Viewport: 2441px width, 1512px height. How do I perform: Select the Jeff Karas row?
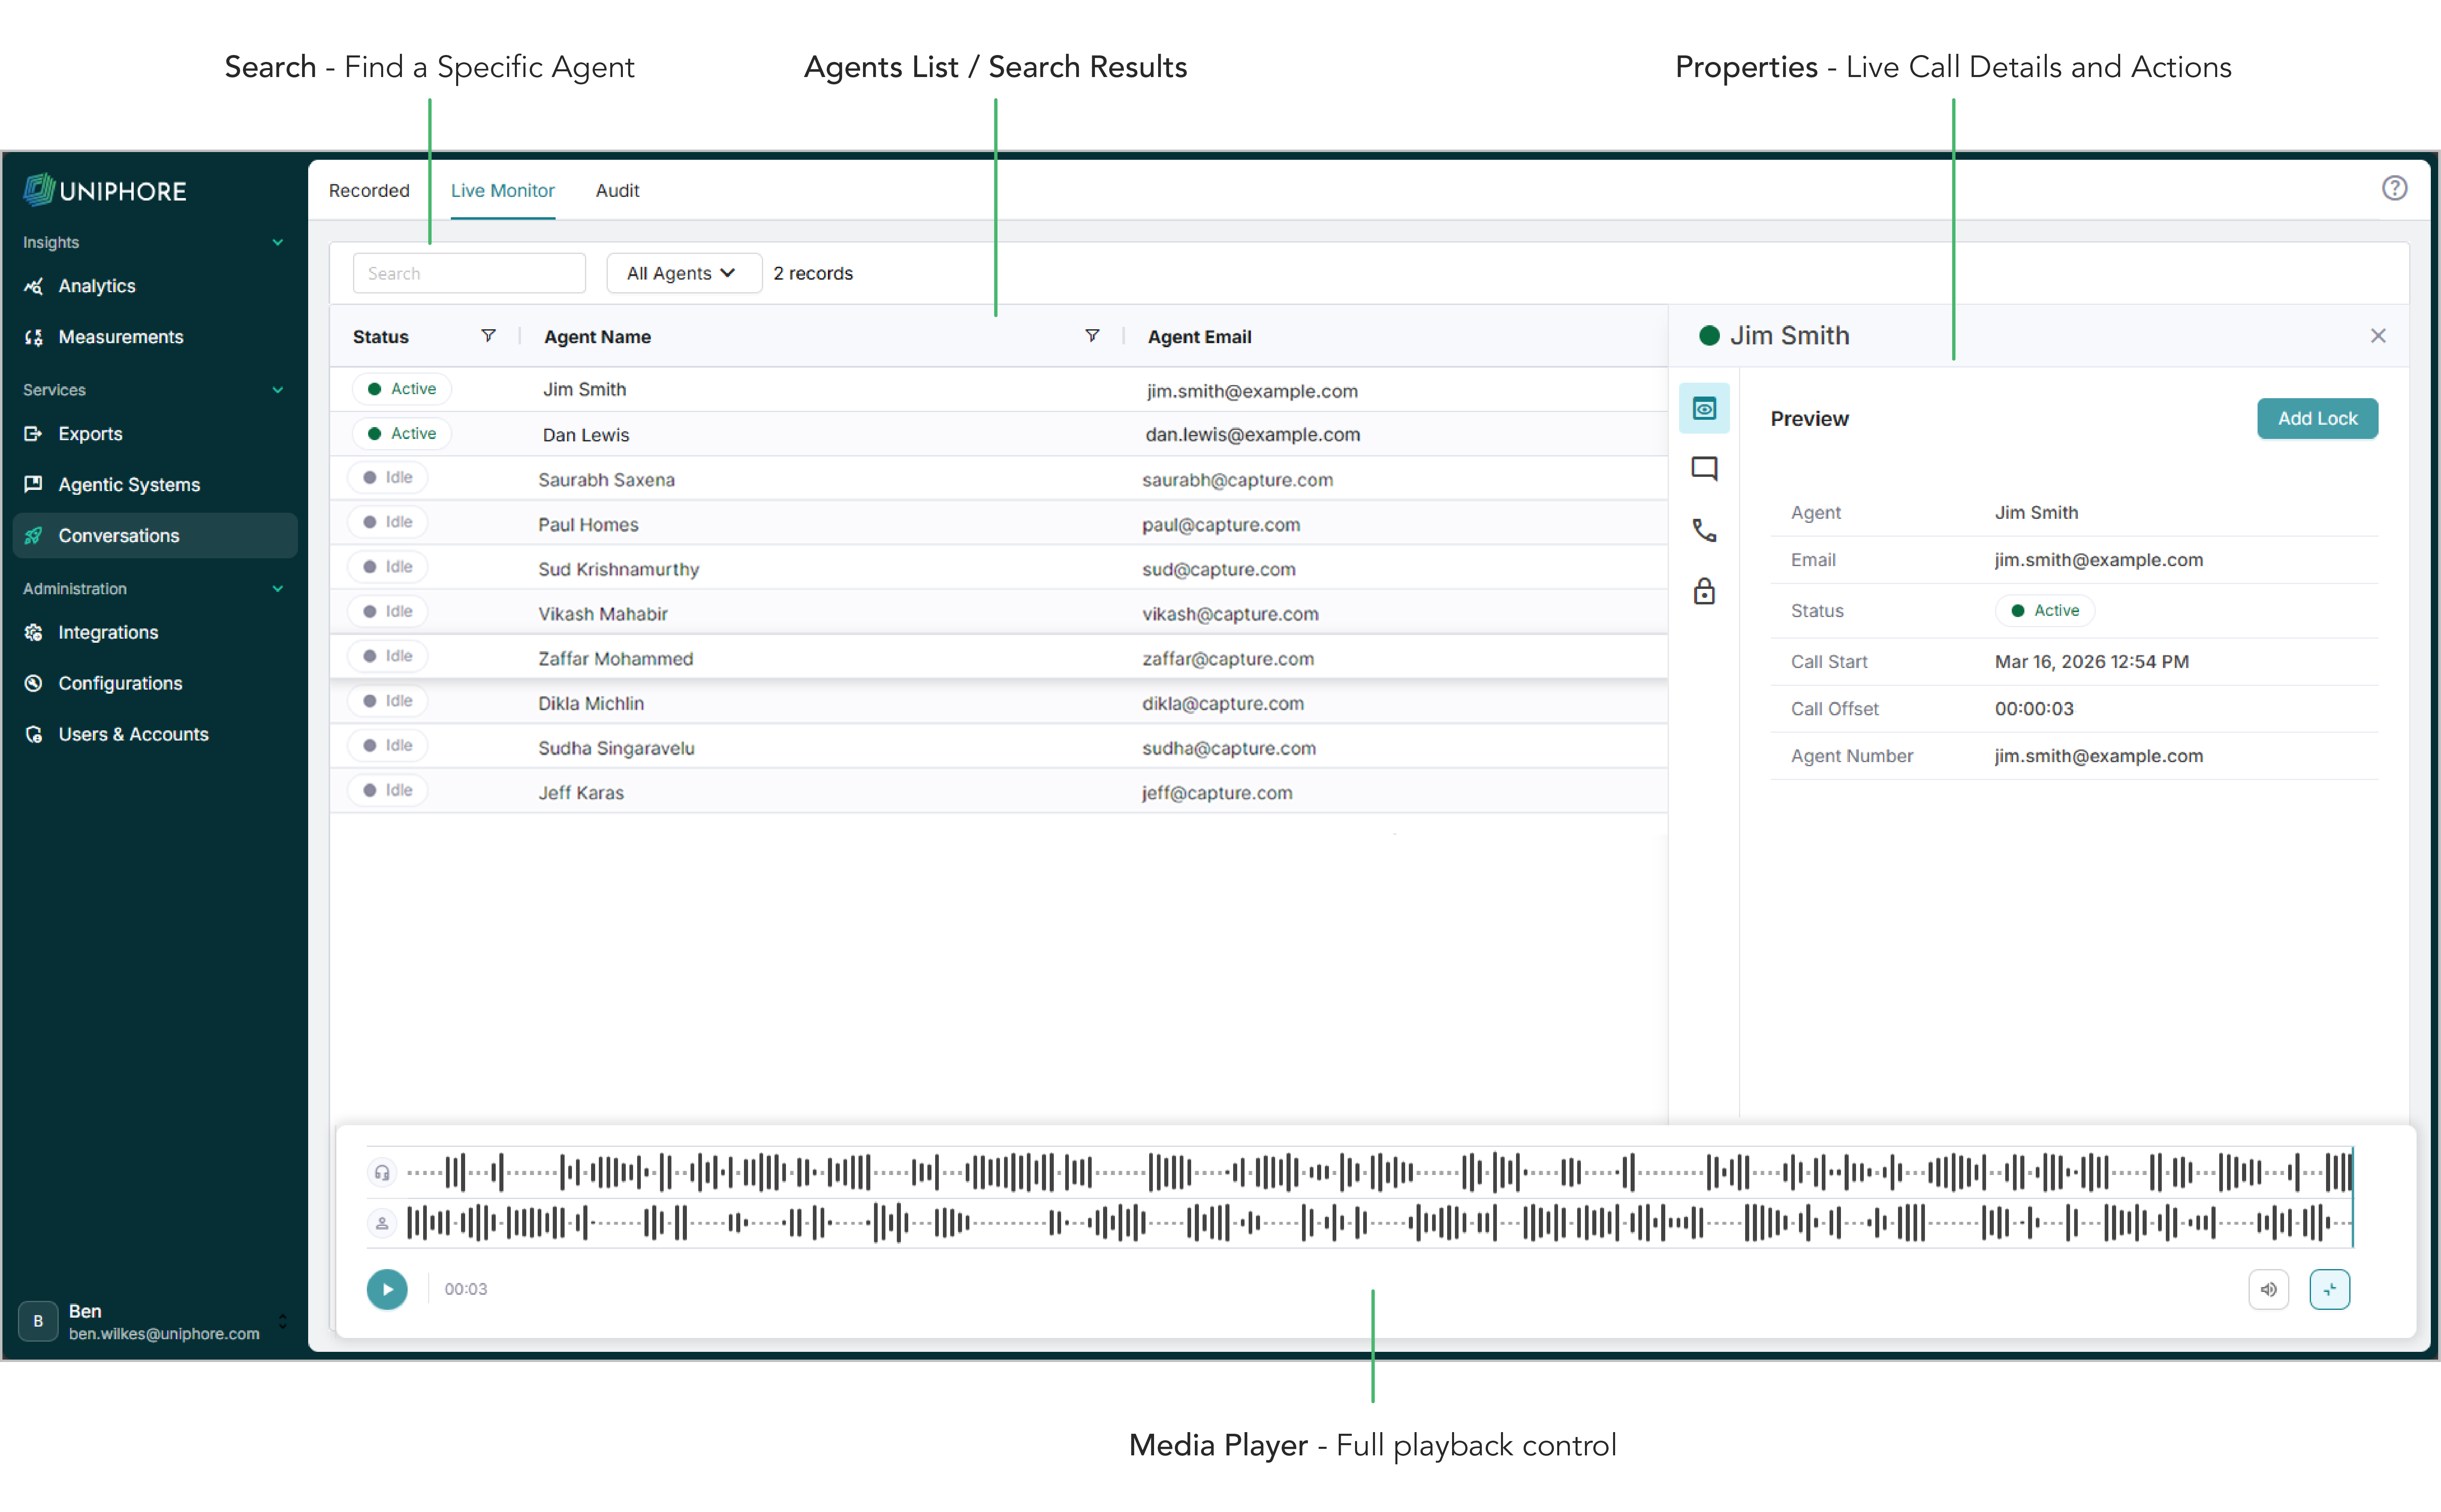tap(998, 792)
